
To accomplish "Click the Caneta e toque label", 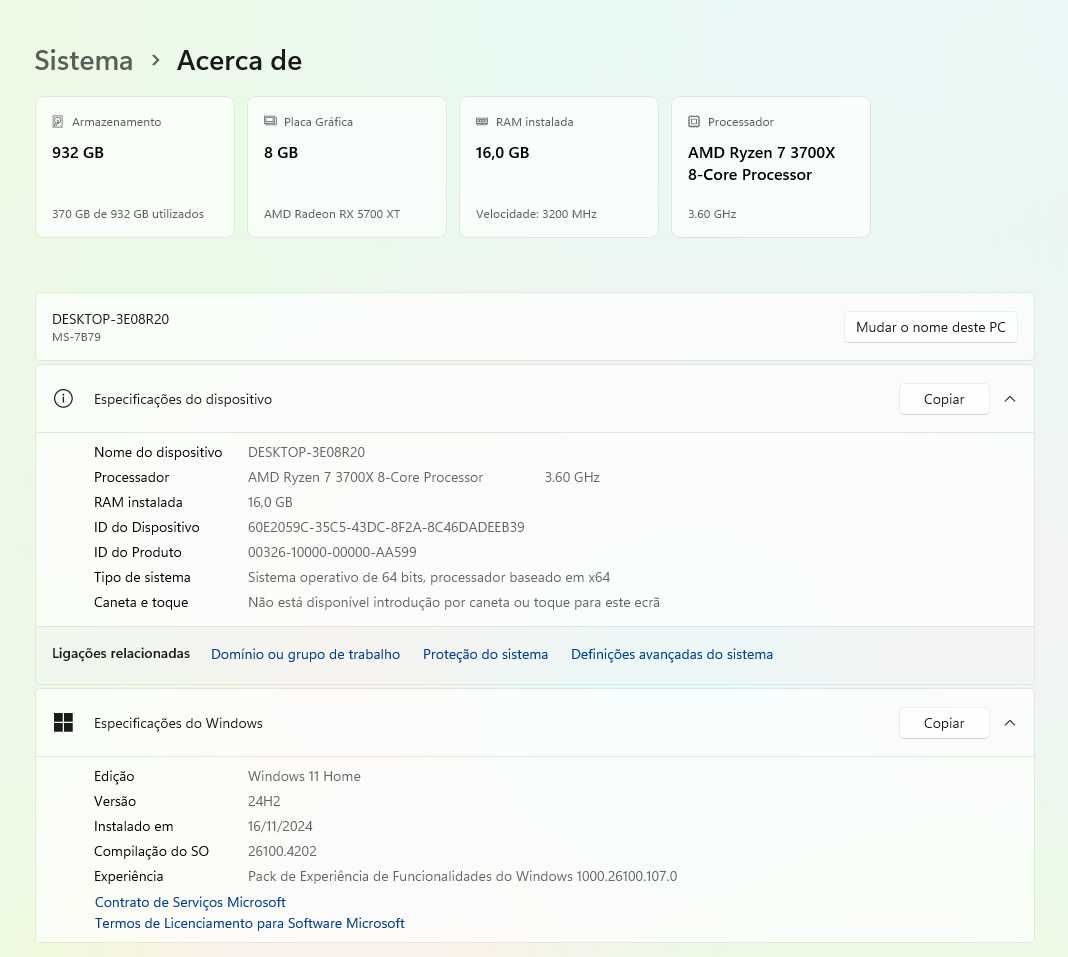I will click(x=141, y=602).
